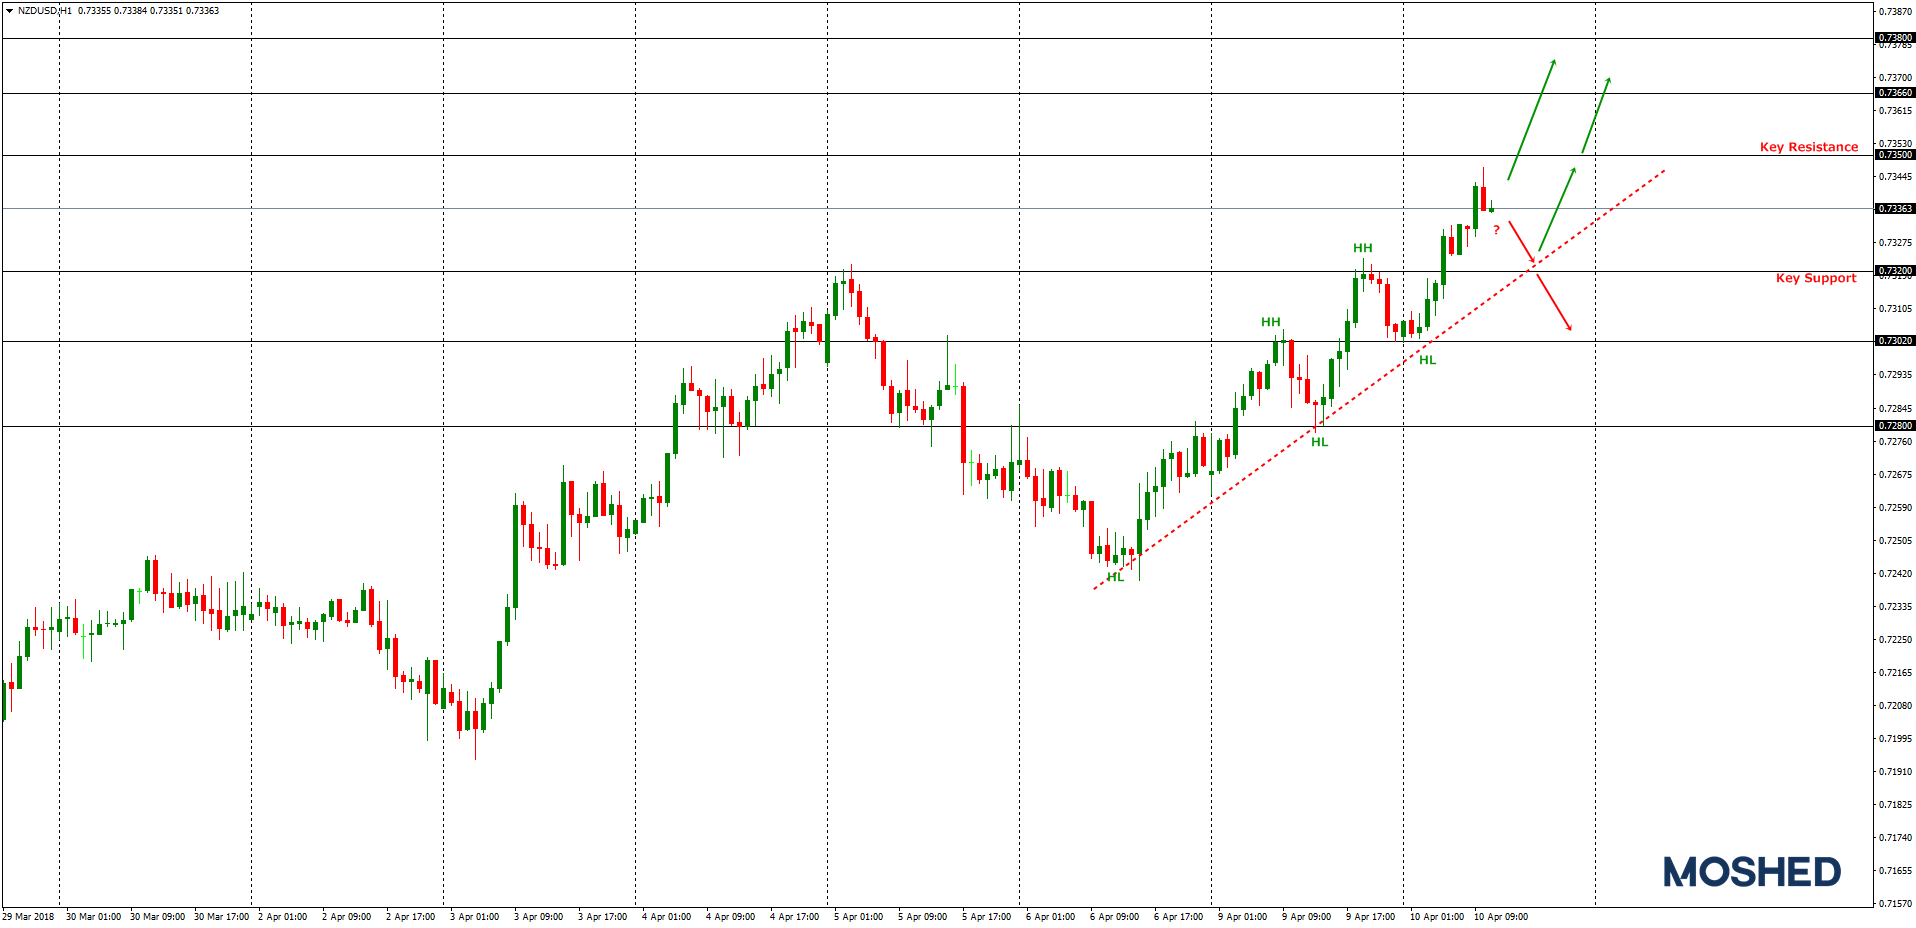Select the lowest HL label near trendline start
Image resolution: width=1916 pixels, height=928 pixels.
(x=1115, y=577)
